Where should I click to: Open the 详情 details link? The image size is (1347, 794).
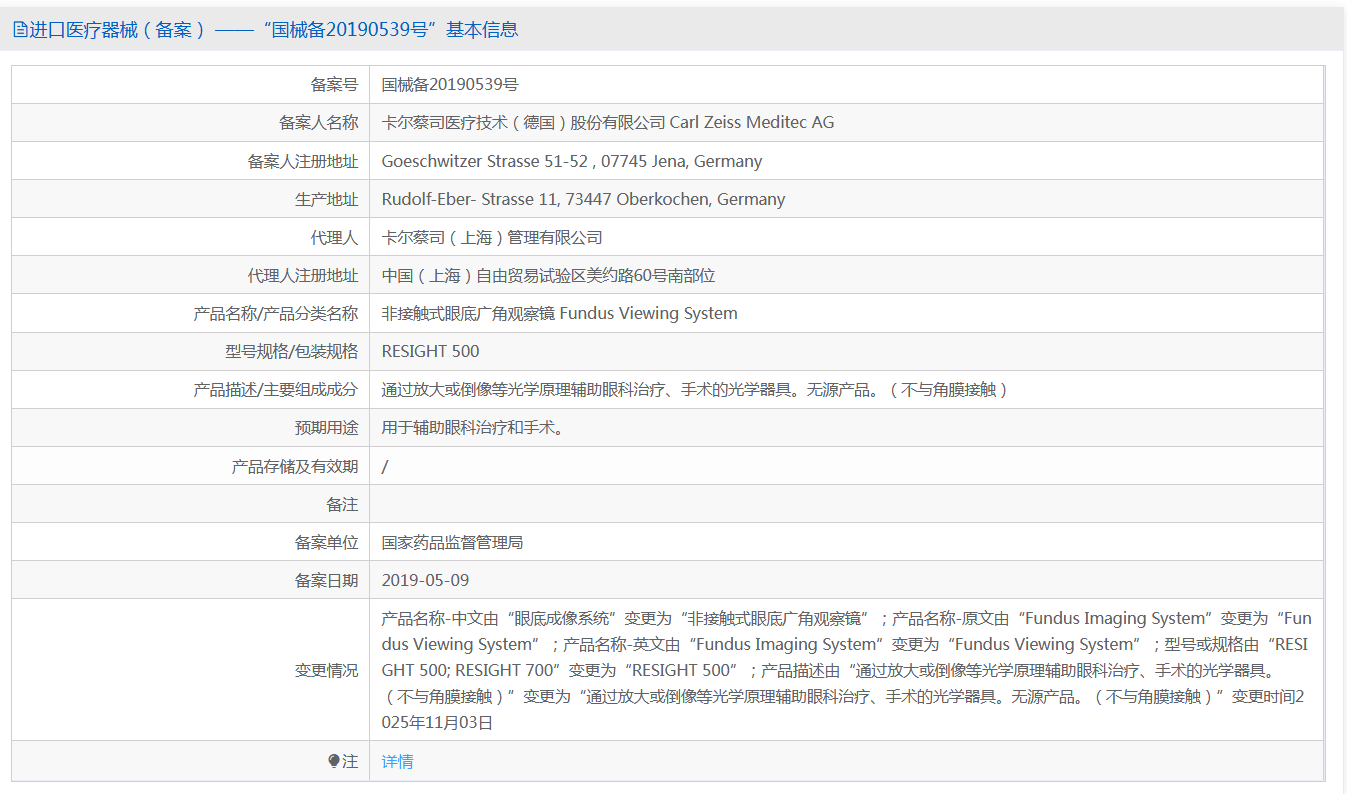point(397,761)
